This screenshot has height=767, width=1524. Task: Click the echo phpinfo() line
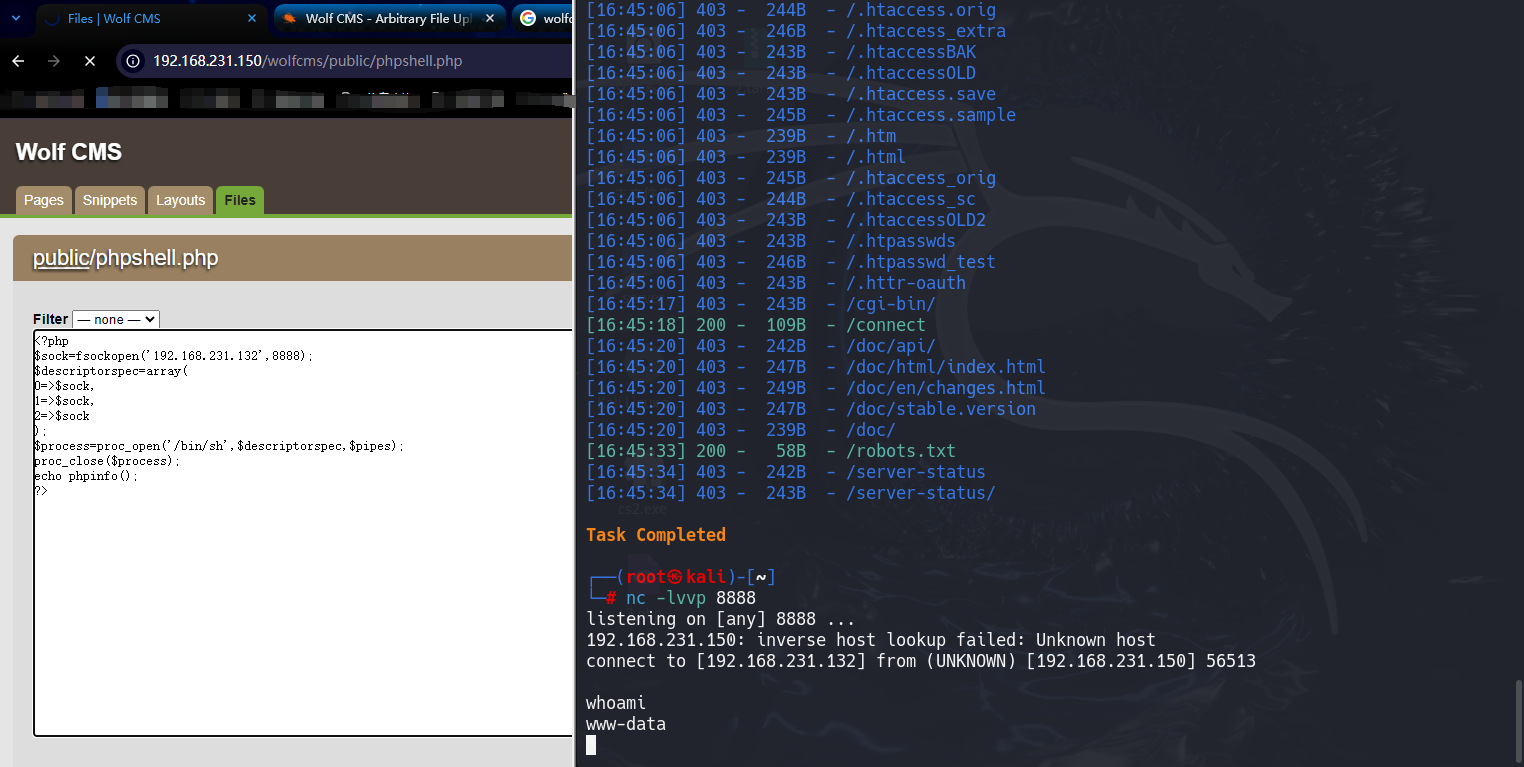pyautogui.click(x=86, y=476)
